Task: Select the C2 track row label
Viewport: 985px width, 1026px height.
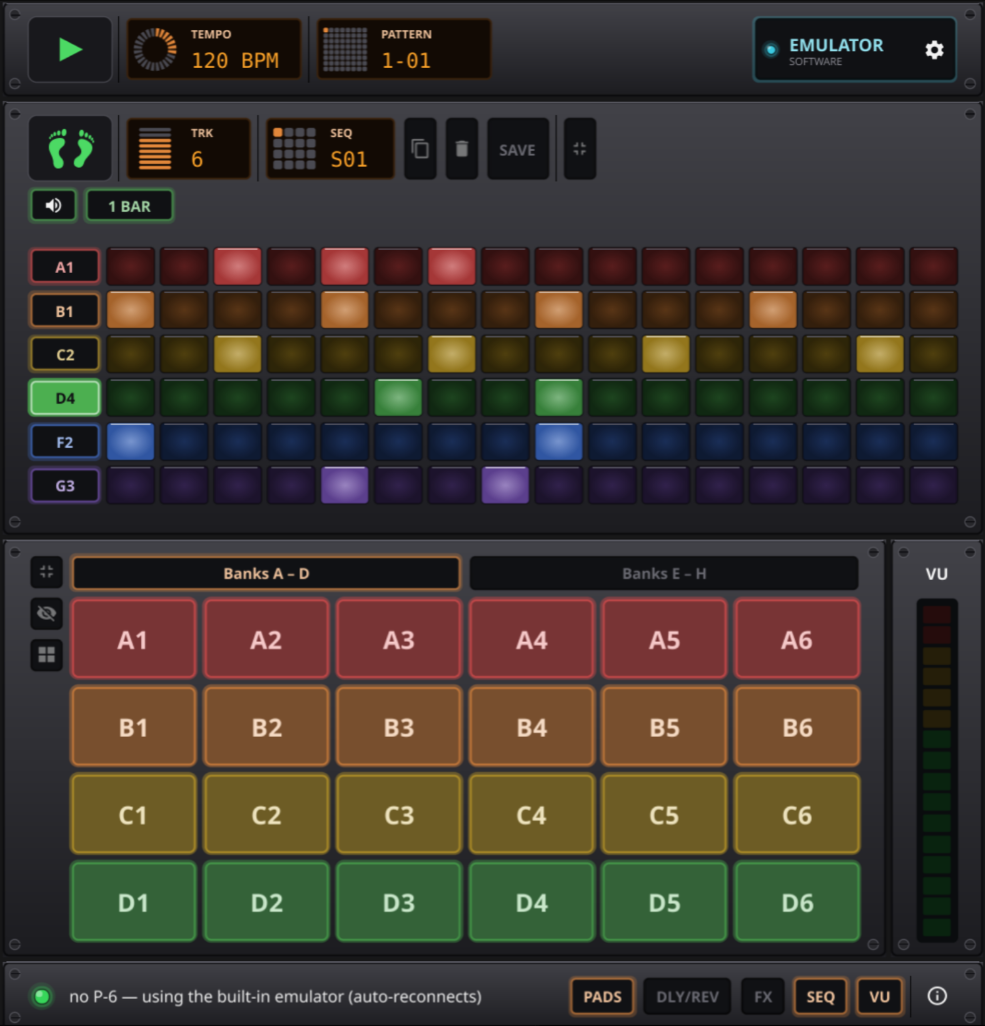Action: [x=65, y=355]
